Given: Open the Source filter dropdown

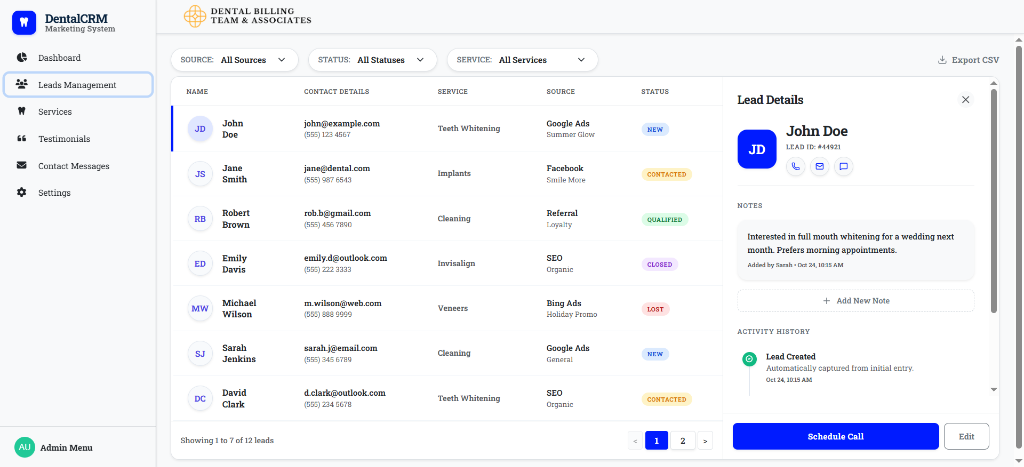Looking at the screenshot, I should 234,59.
